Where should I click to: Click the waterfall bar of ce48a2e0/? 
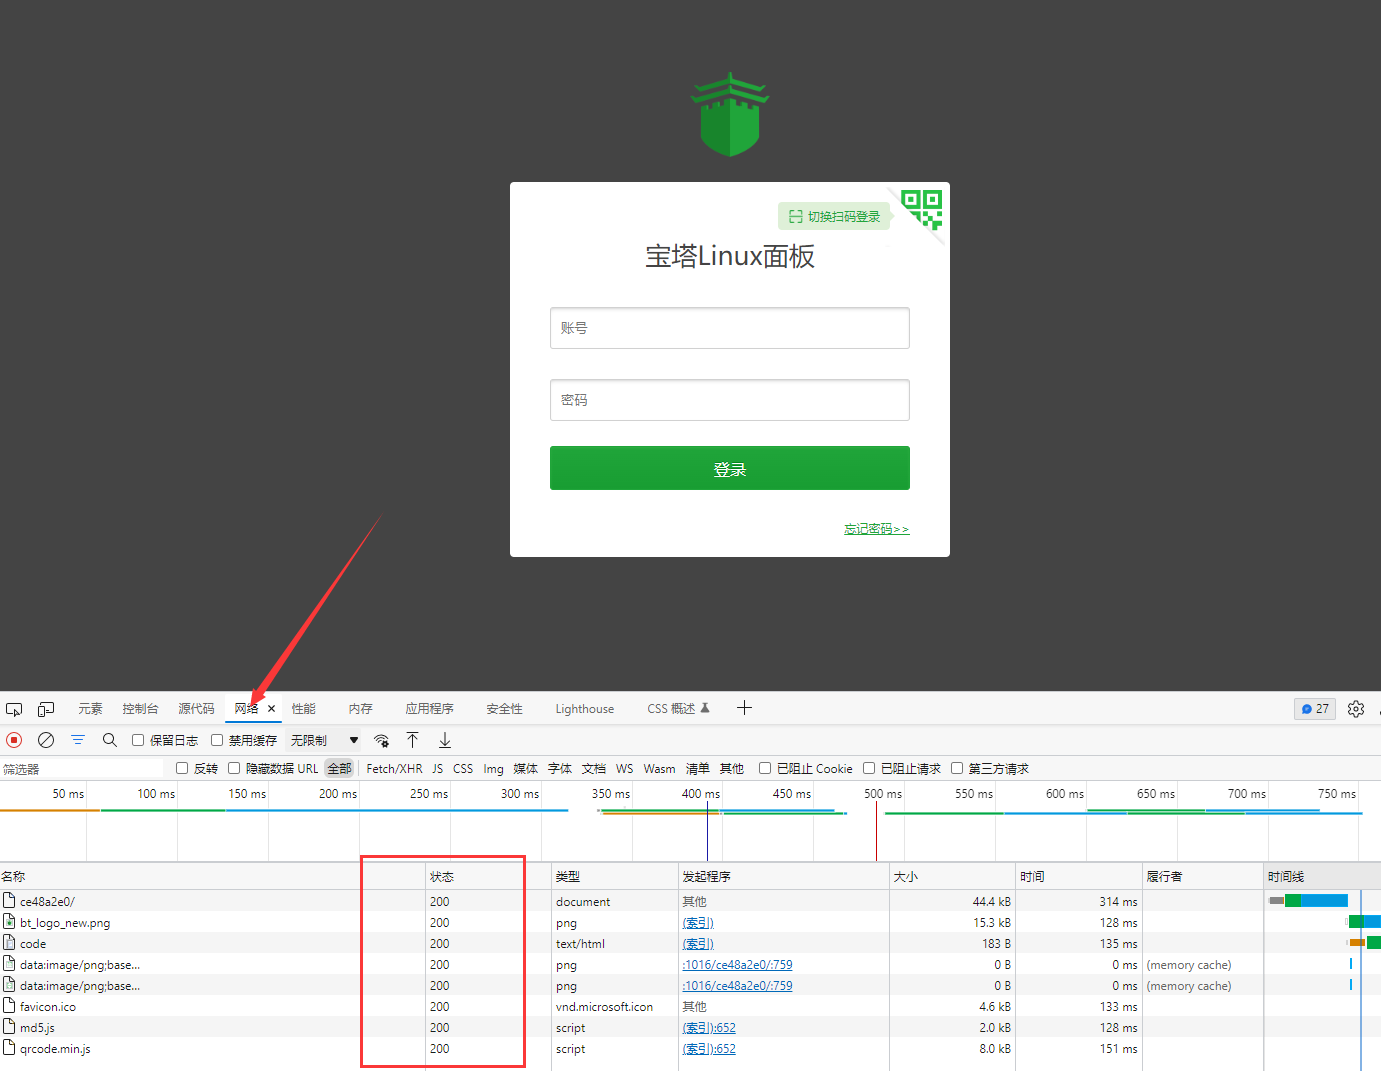pos(1309,901)
